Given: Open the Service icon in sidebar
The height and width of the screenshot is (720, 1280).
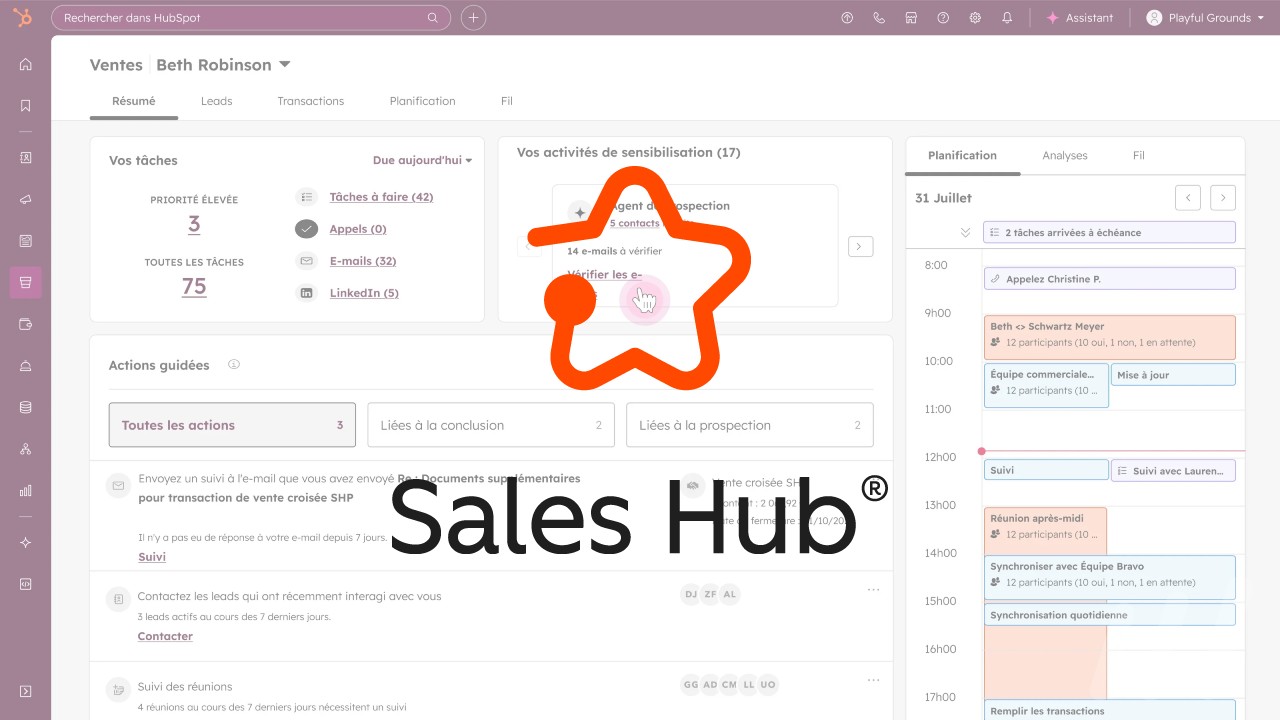Looking at the screenshot, I should (25, 366).
